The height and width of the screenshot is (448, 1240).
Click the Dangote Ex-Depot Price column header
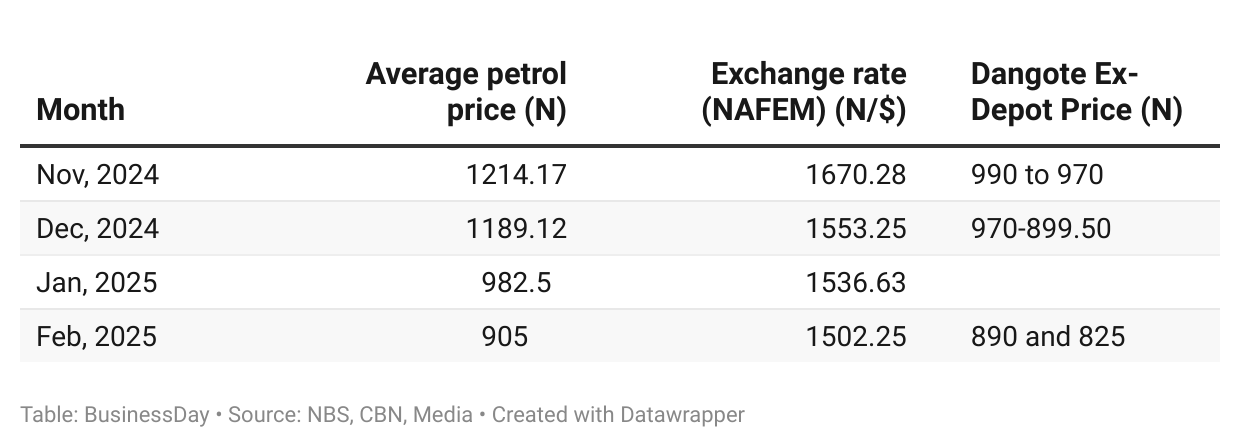coord(1076,92)
